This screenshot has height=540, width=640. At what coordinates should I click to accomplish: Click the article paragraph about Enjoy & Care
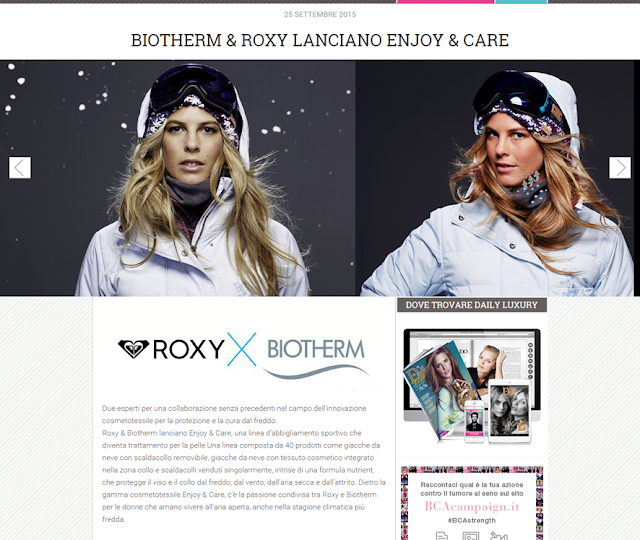pos(244,464)
